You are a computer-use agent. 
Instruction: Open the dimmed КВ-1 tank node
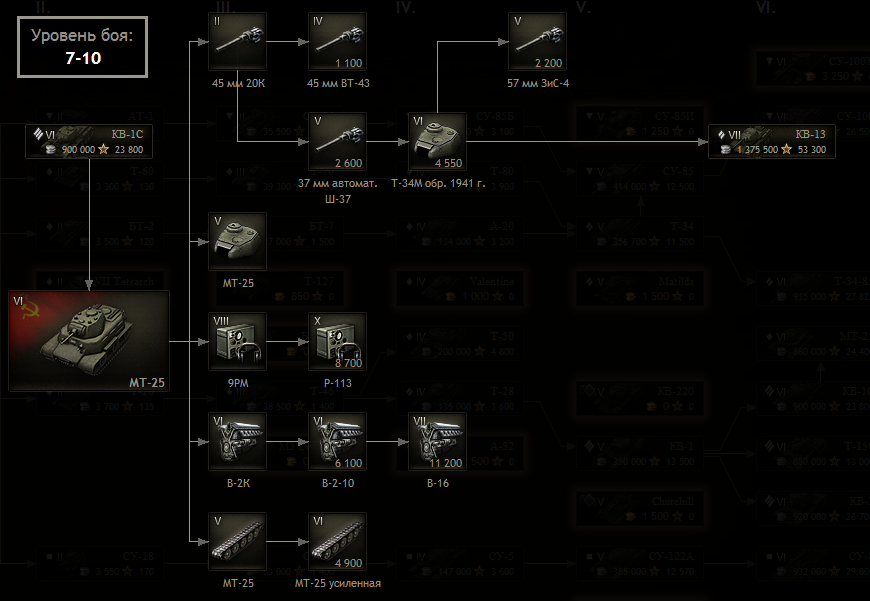tap(640, 453)
